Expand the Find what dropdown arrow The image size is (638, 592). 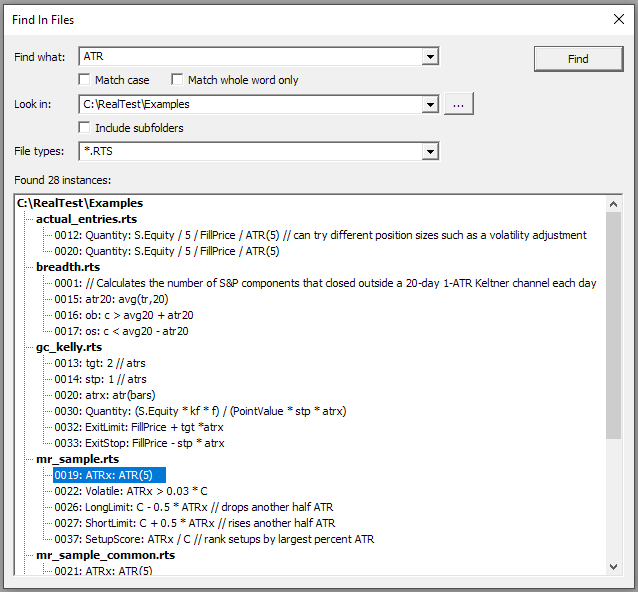(430, 57)
